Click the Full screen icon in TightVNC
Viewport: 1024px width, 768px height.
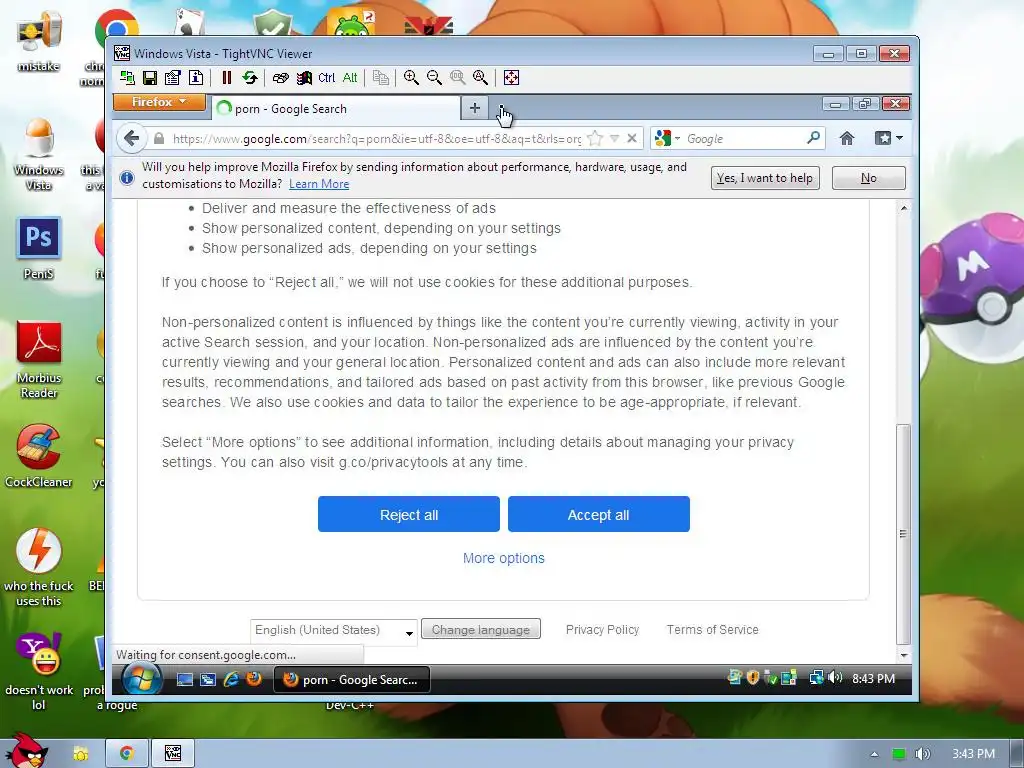tap(511, 78)
